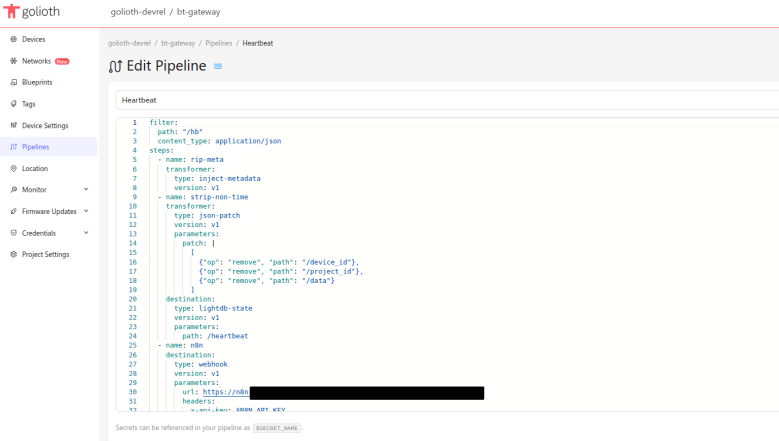The height and width of the screenshot is (441, 779).
Task: Click the remove /project_id patch line
Action: point(281,271)
